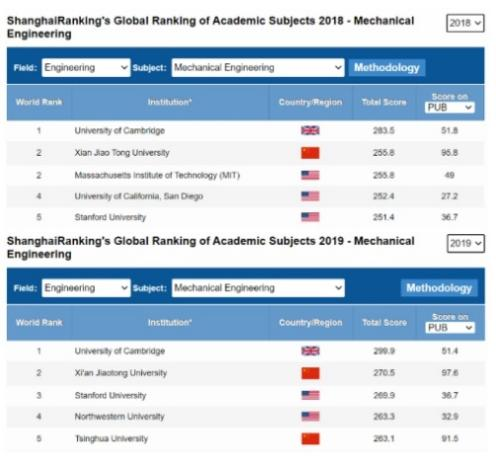Select PUB score 91.5 for Tsinghua

point(450,439)
